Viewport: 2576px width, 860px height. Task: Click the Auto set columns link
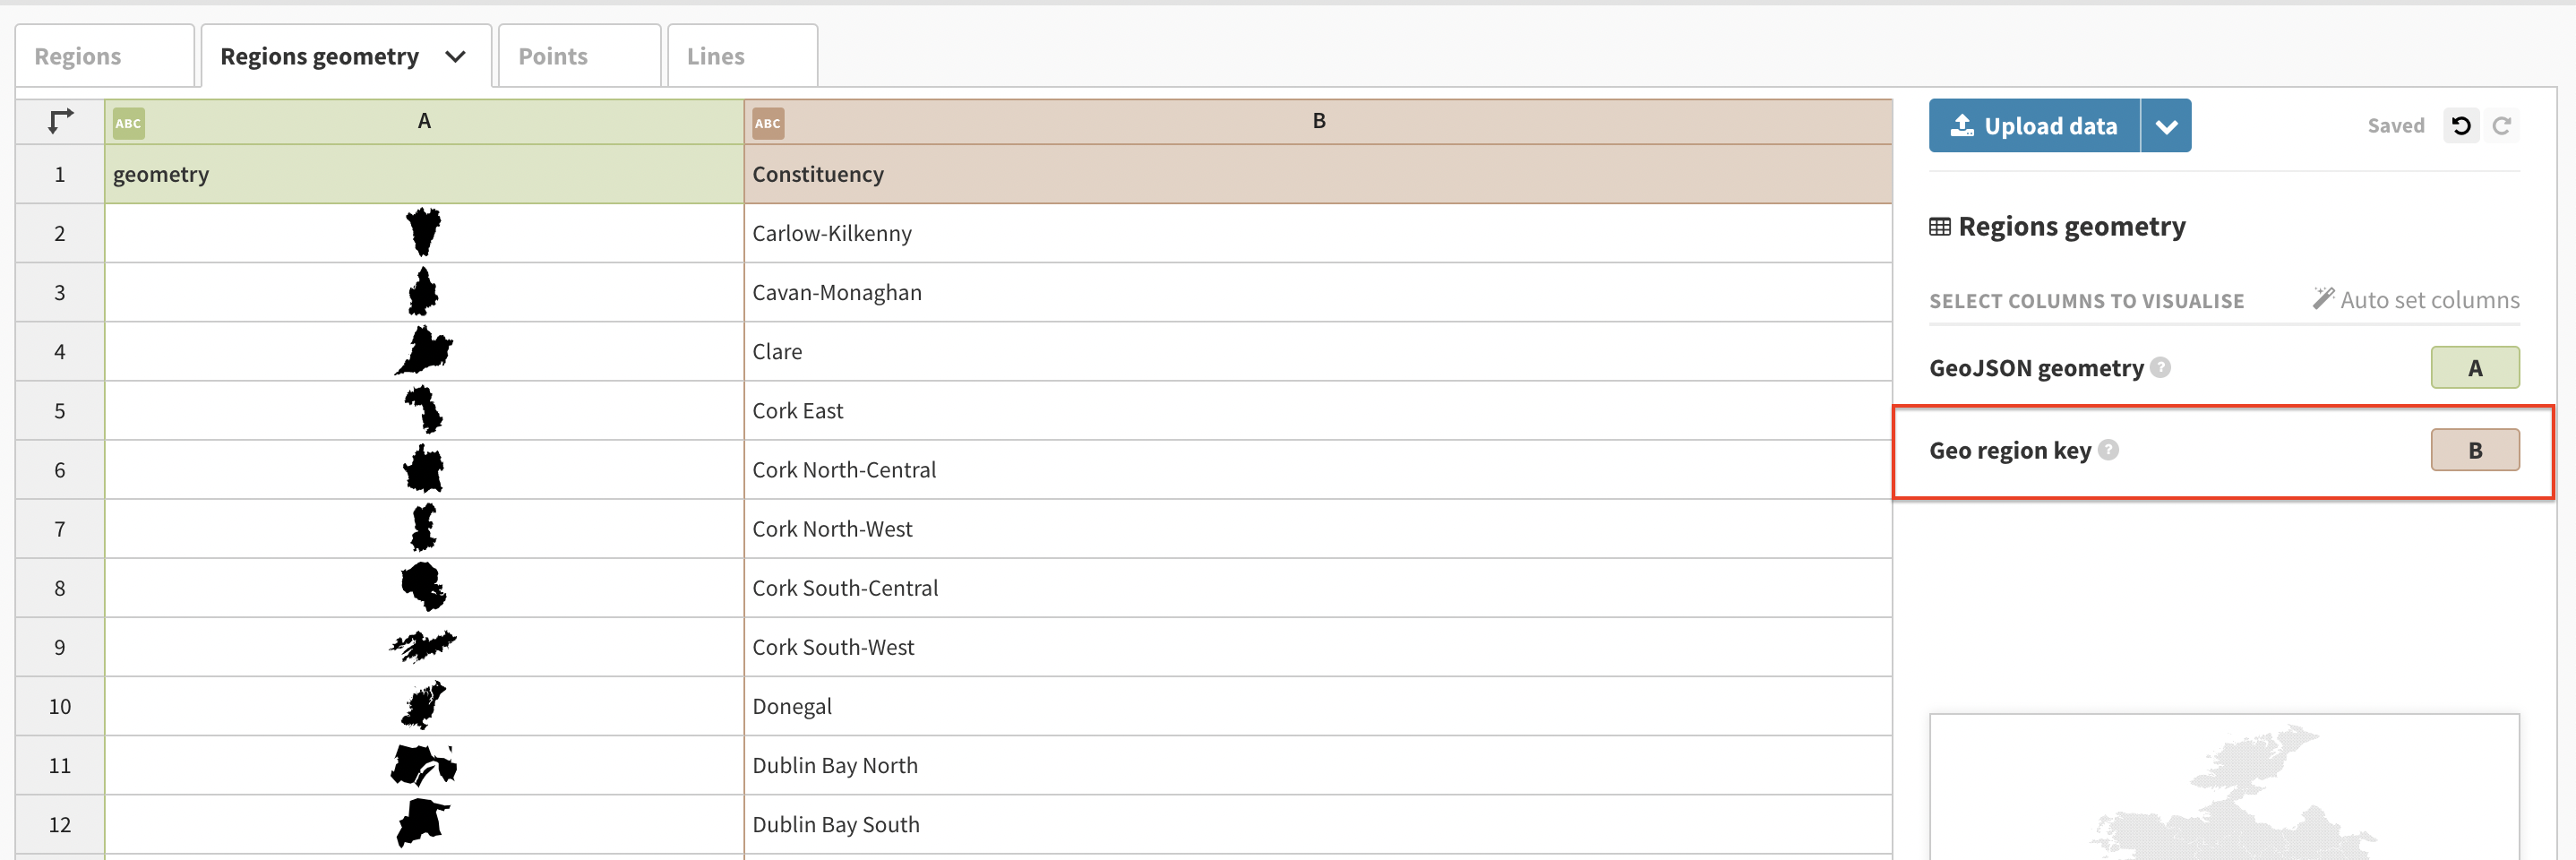click(2429, 300)
